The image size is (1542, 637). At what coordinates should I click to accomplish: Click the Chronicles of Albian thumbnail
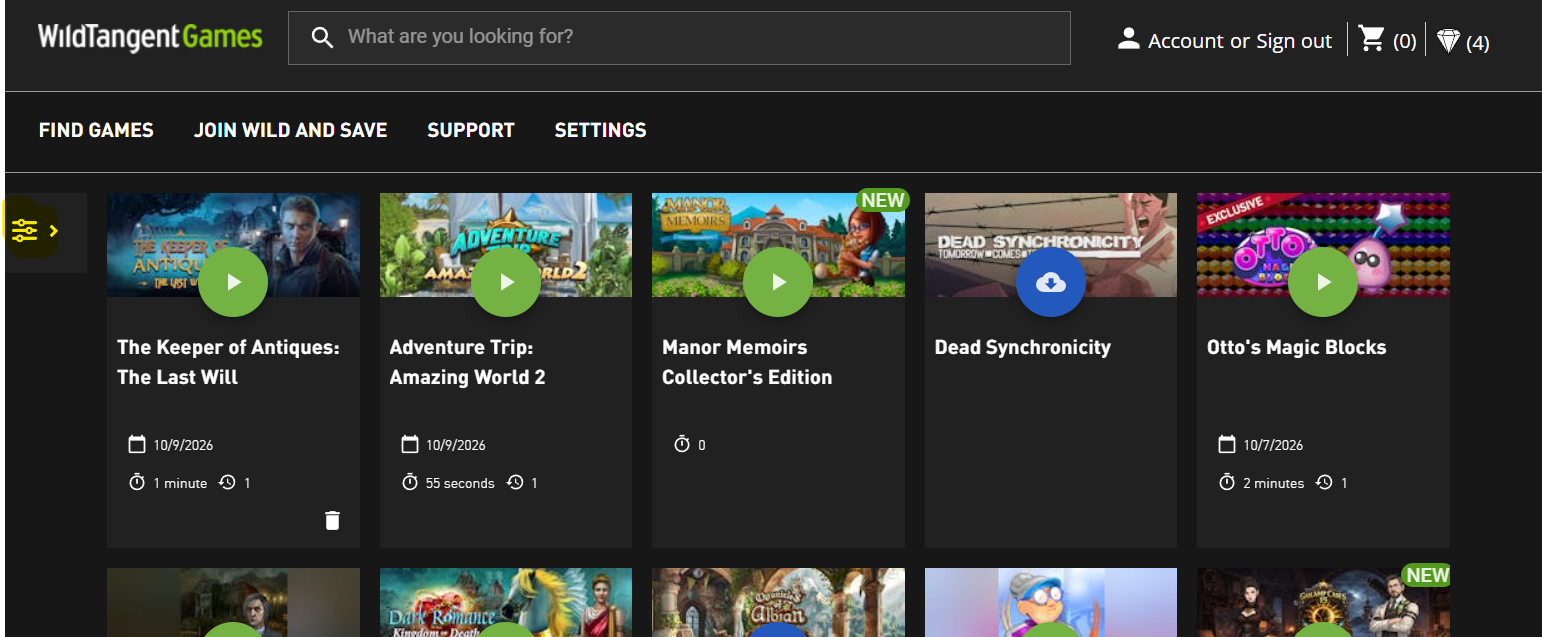[x=778, y=602]
